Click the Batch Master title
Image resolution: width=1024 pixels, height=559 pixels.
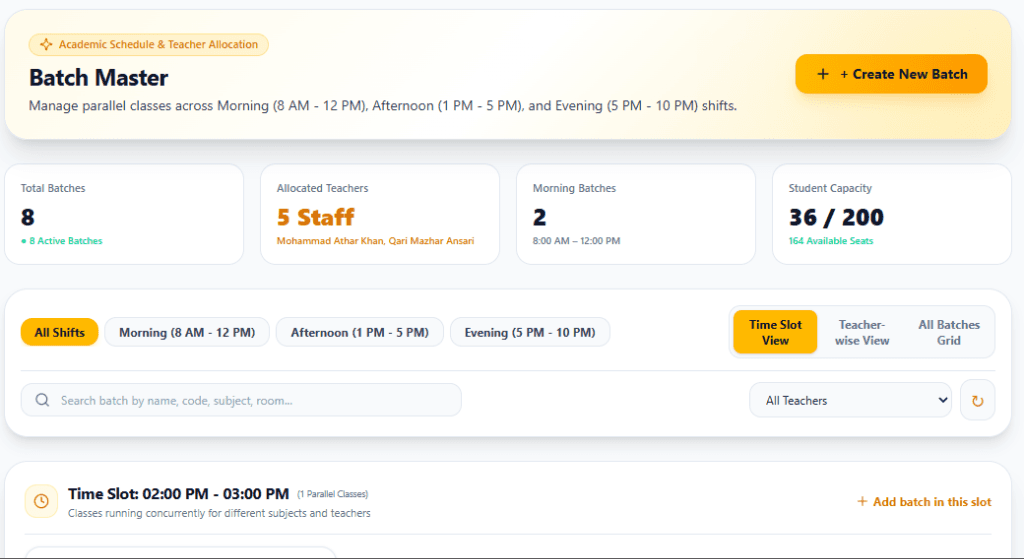tap(99, 78)
